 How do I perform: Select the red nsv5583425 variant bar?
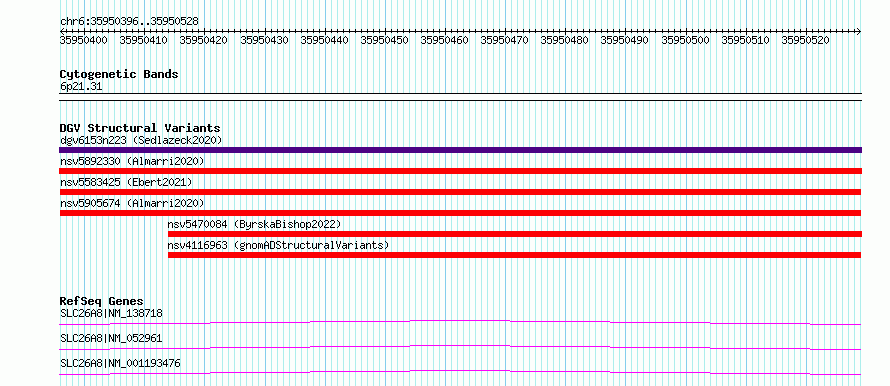point(460,192)
